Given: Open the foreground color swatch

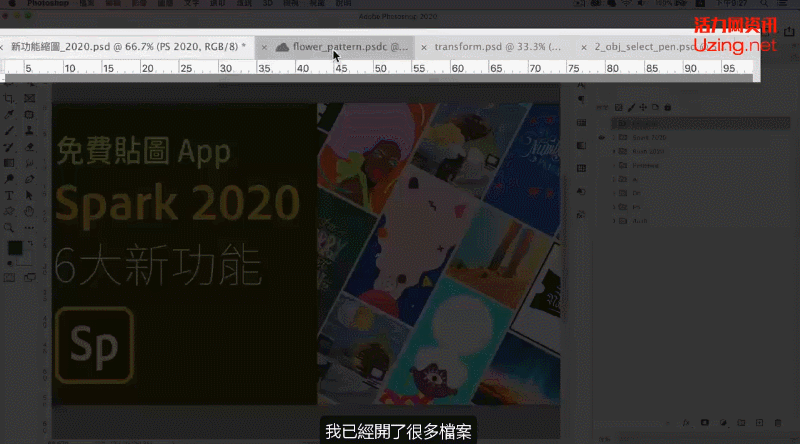Looking at the screenshot, I should tap(14, 248).
